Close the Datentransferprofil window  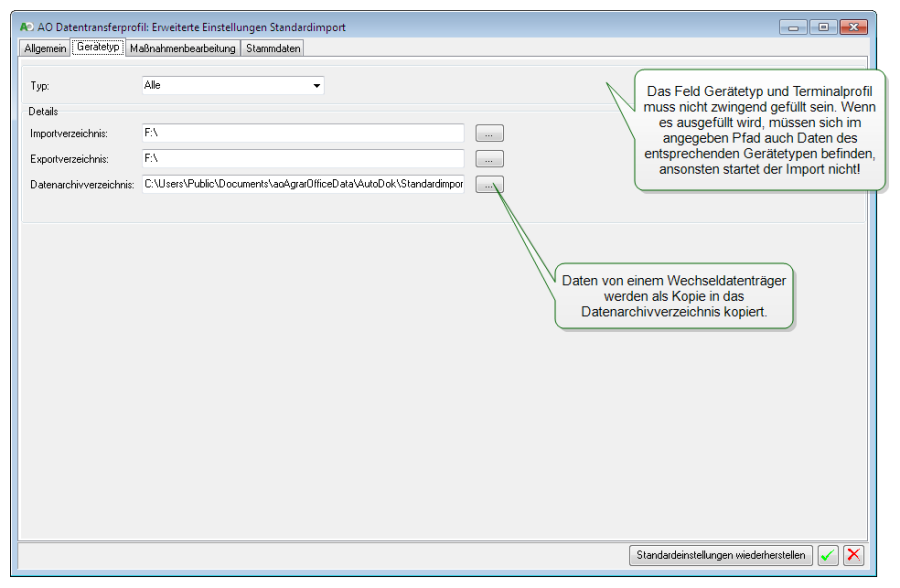coord(853,27)
